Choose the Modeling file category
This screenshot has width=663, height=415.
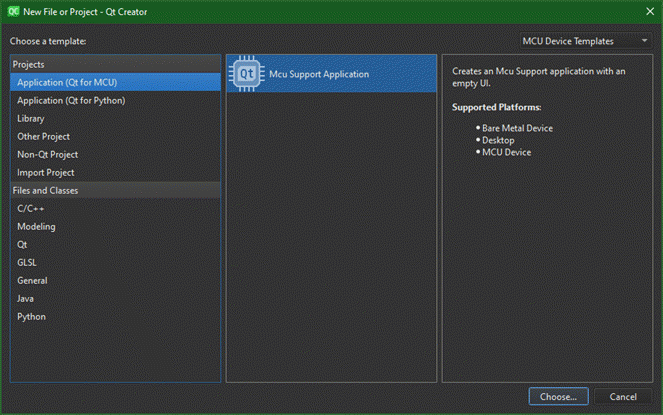point(36,227)
